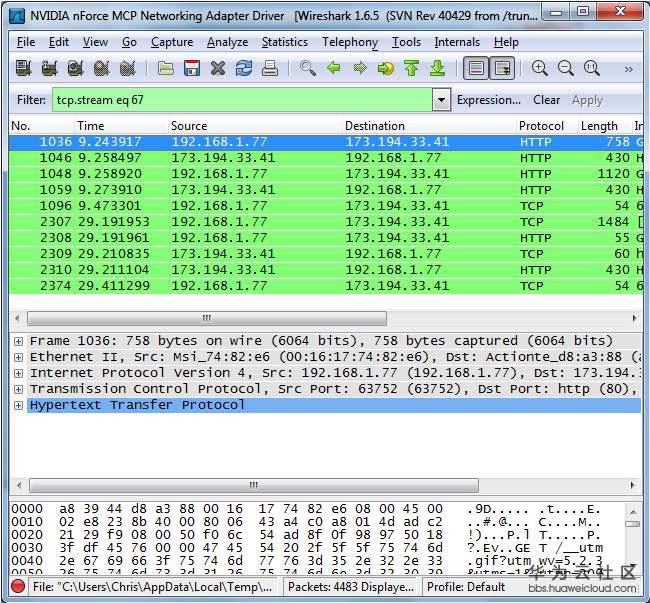This screenshot has height=603, width=650.
Task: Click the hex dump offset 0030 row
Action: pos(307,547)
